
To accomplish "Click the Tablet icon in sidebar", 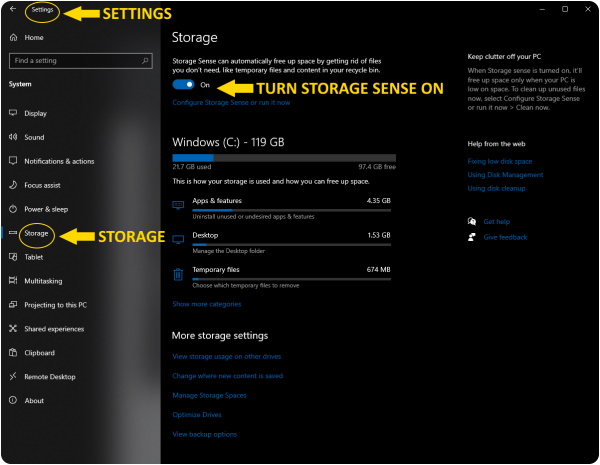I will [13, 257].
